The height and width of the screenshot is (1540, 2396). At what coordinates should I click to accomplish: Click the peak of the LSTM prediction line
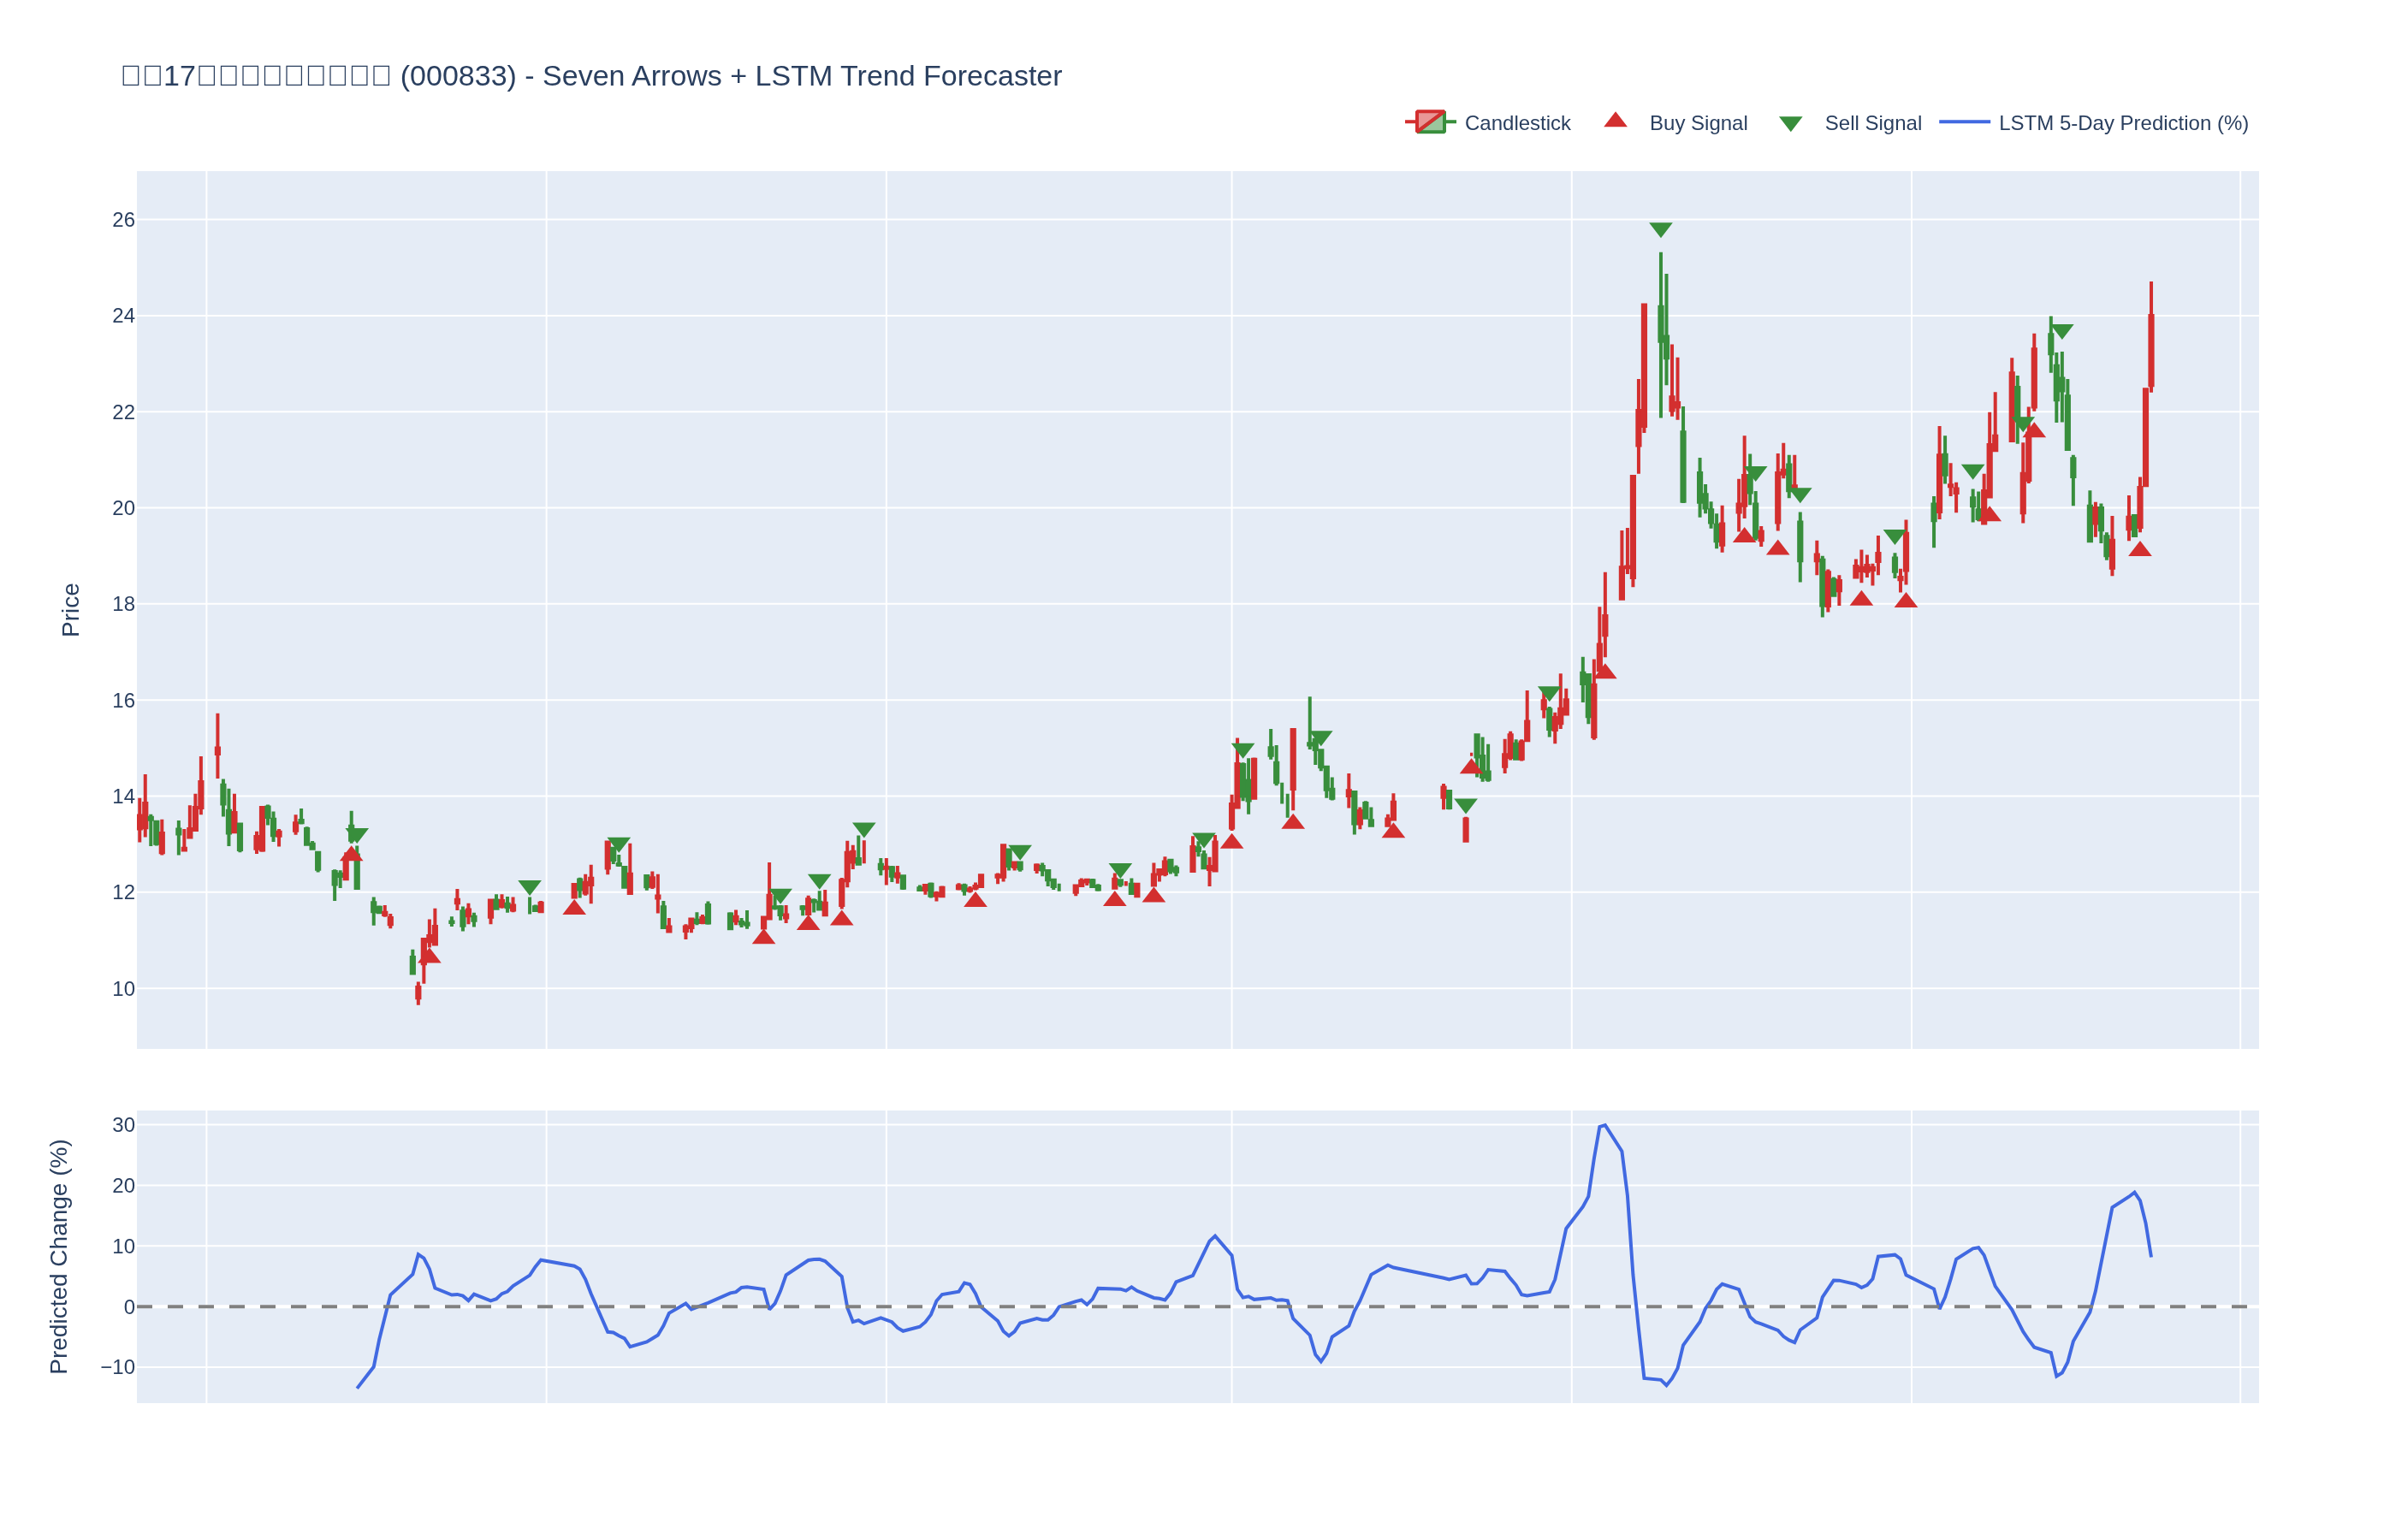(1604, 1125)
